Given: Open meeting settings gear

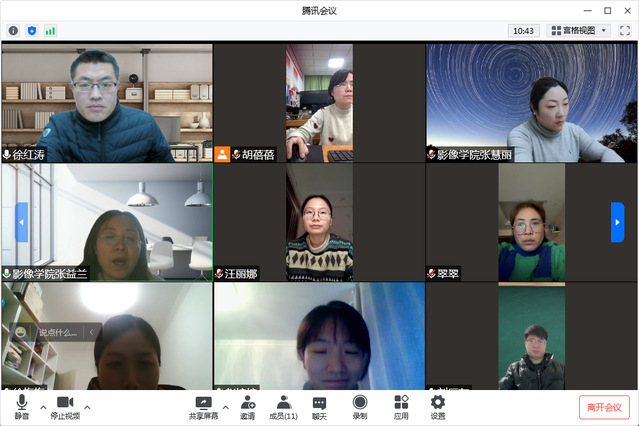Looking at the screenshot, I should pos(438,407).
